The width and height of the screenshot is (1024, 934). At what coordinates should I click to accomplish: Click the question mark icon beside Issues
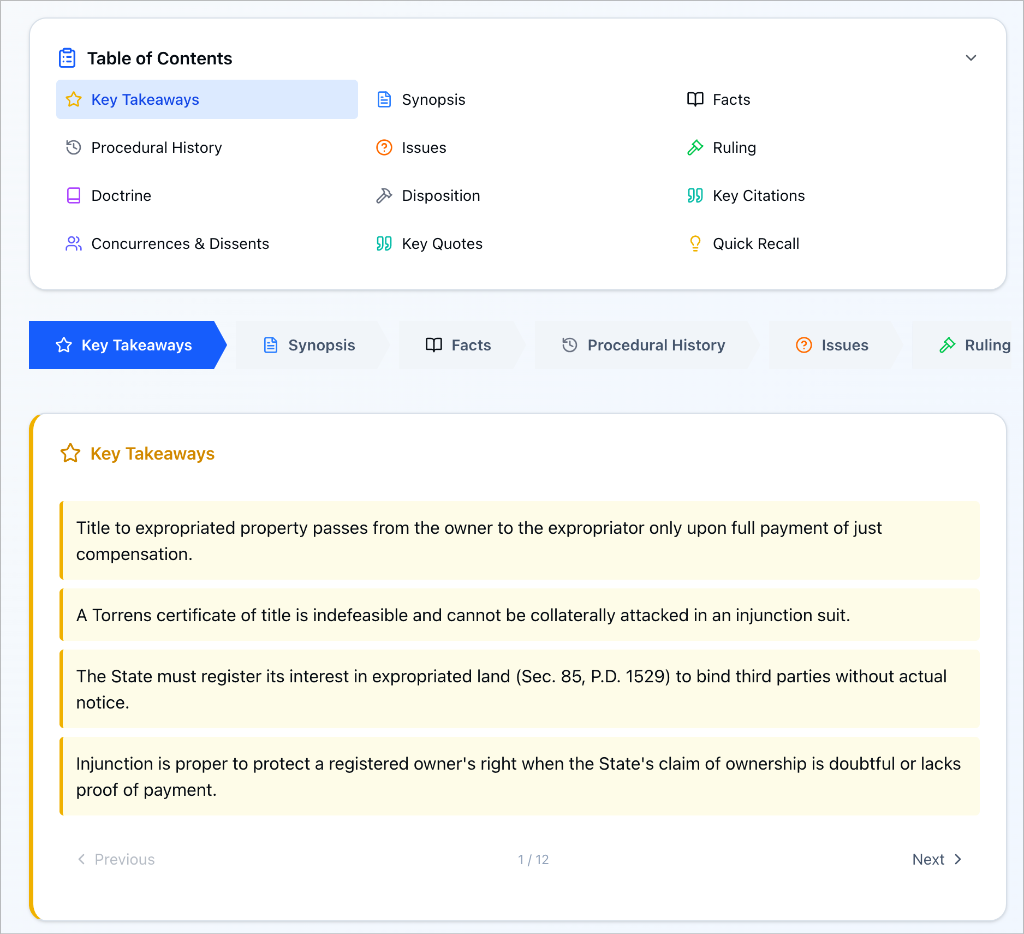point(384,147)
